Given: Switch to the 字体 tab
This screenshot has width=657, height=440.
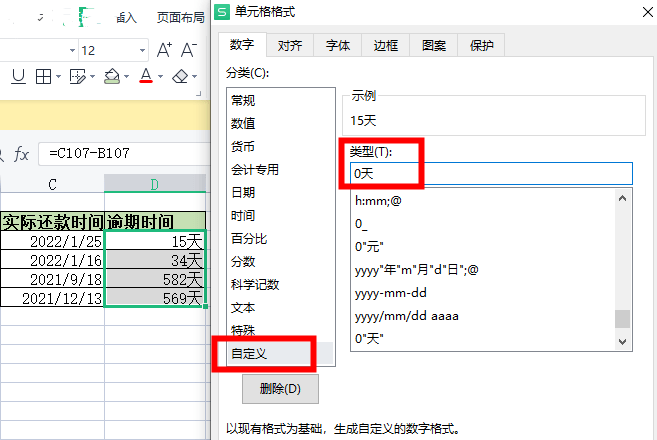Looking at the screenshot, I should (x=338, y=45).
